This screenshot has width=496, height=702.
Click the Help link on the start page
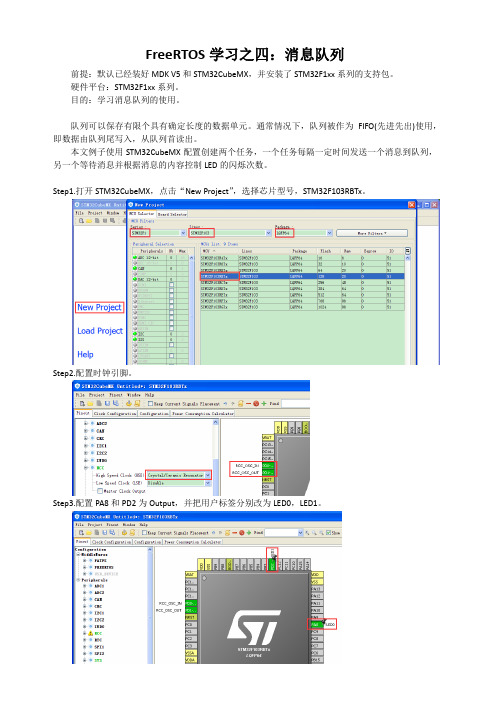click(x=85, y=354)
